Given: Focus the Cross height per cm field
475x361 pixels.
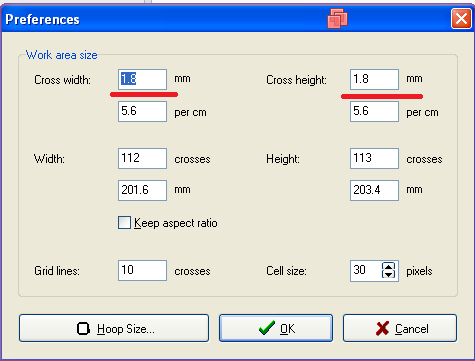Looking at the screenshot, I should [x=374, y=111].
